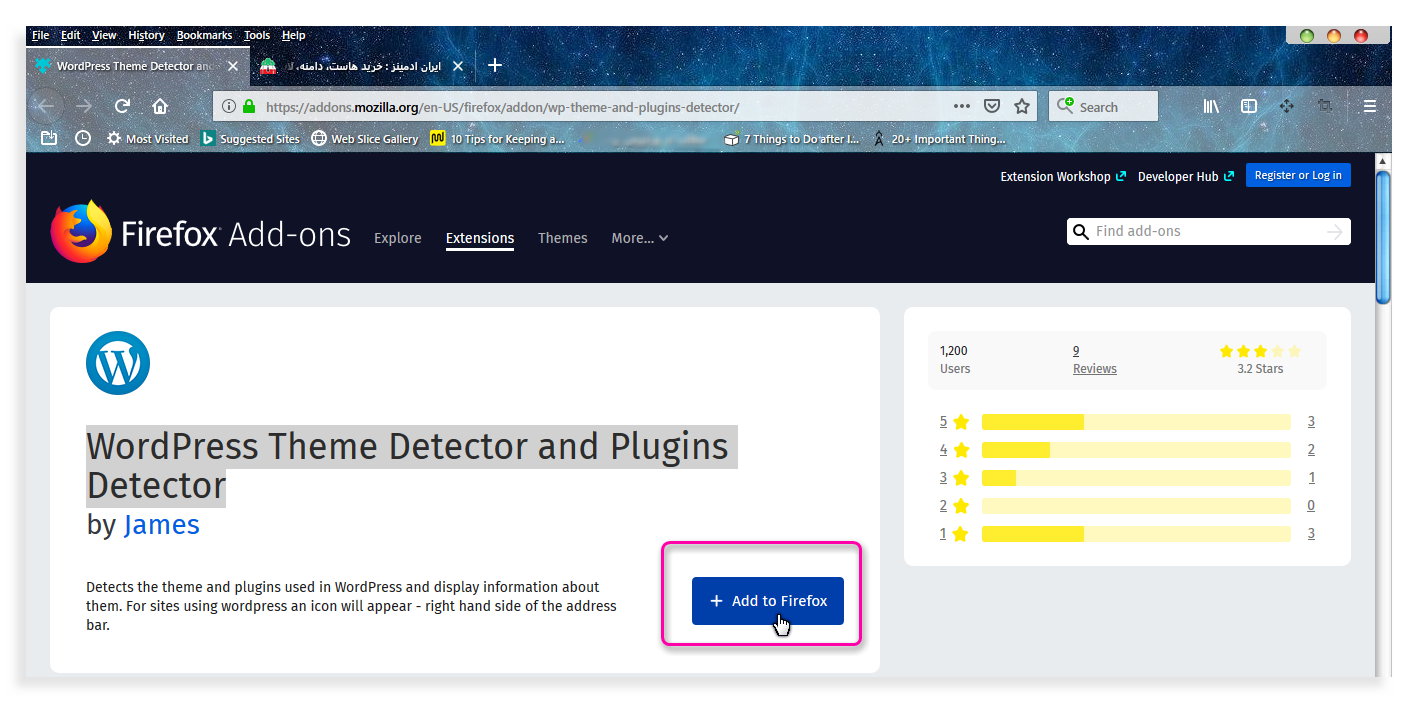Save page to Pocket

coord(992,106)
